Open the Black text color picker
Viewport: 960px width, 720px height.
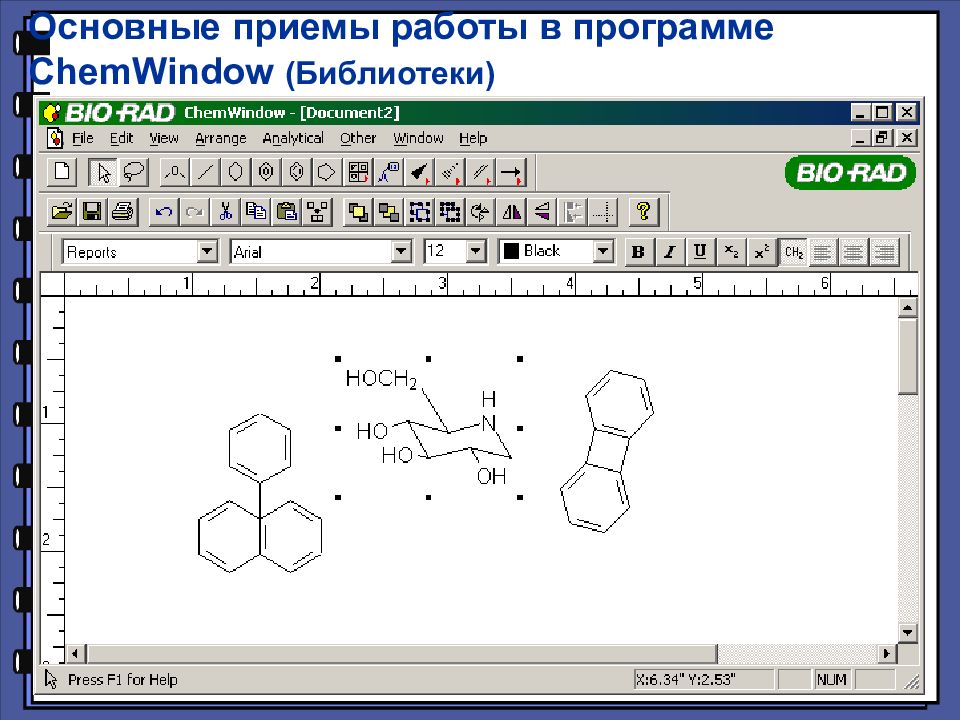coord(604,251)
